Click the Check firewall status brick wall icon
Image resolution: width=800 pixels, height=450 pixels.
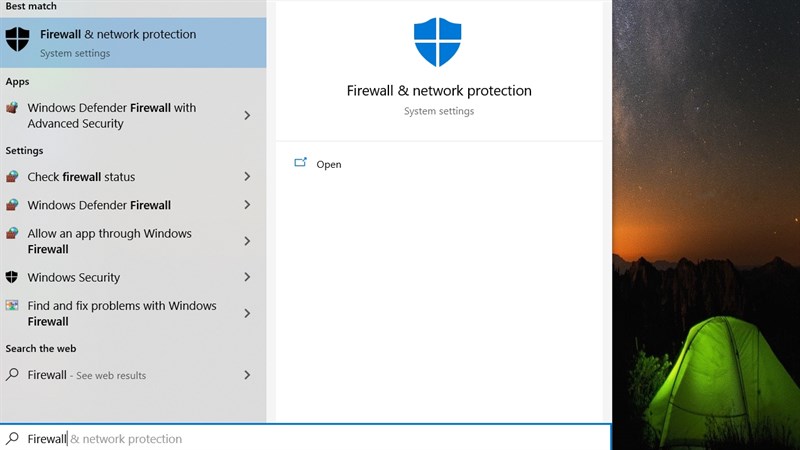point(12,177)
